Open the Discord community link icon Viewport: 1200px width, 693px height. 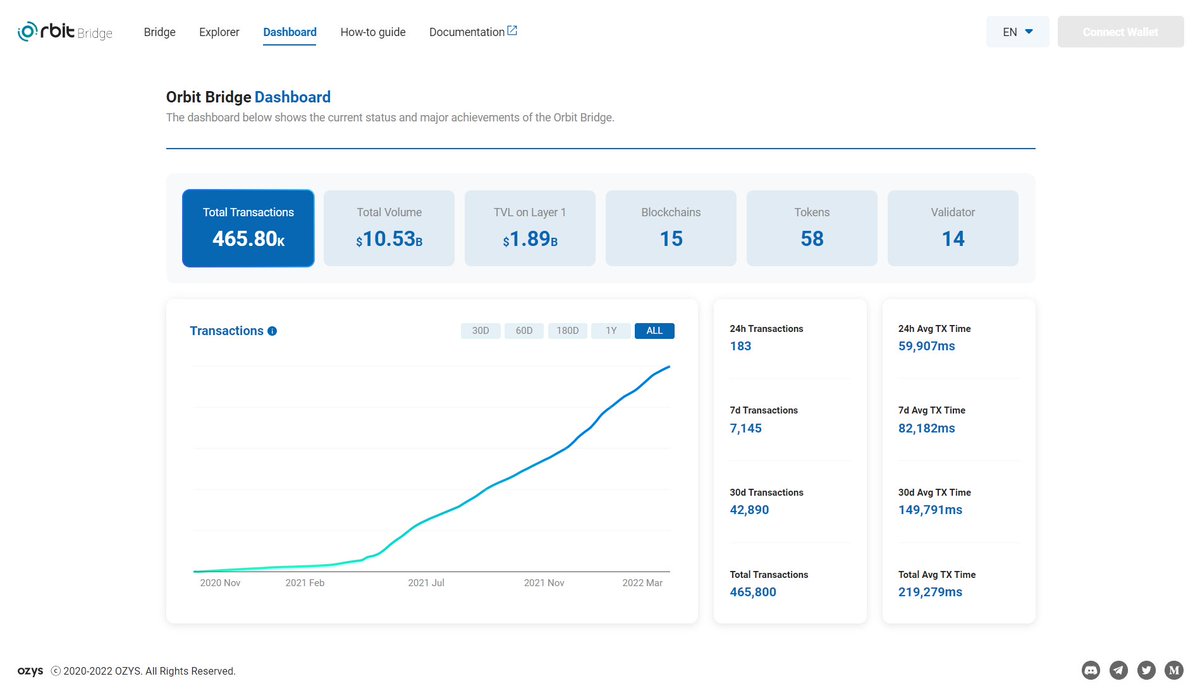[1091, 670]
